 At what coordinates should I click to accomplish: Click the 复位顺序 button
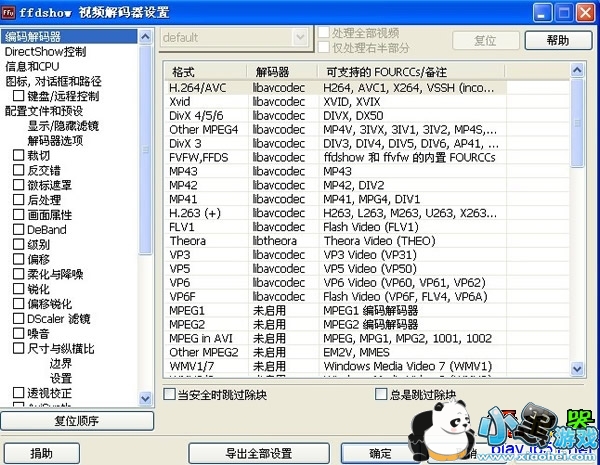click(77, 421)
